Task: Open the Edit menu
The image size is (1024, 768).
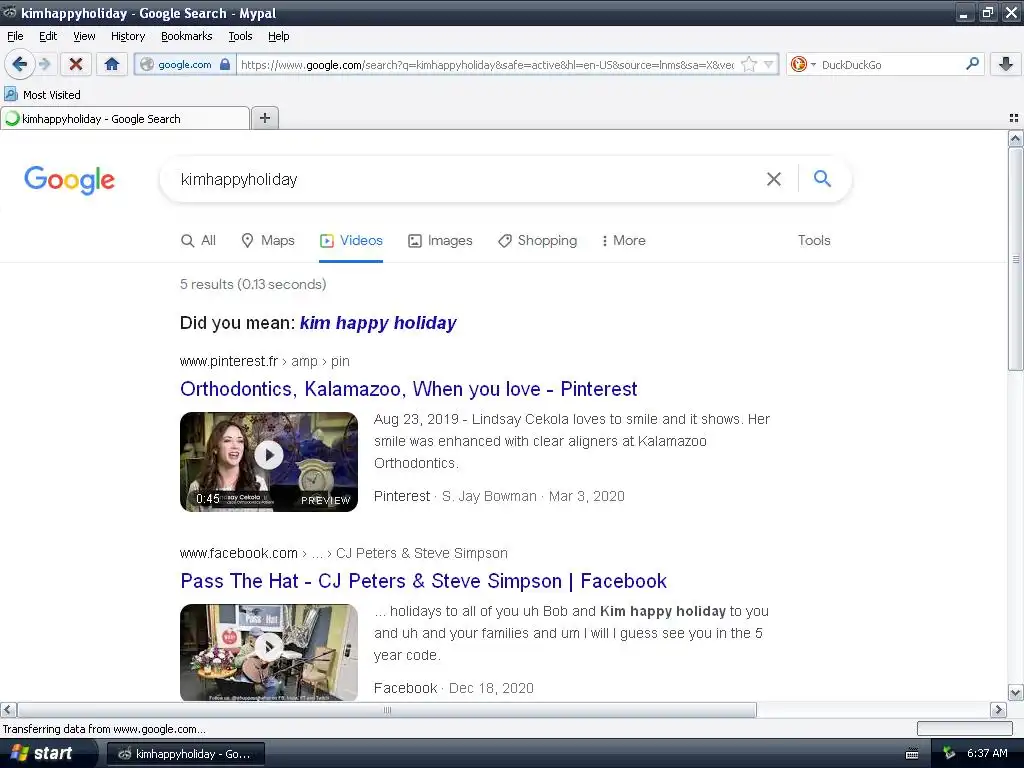Action: 48,36
